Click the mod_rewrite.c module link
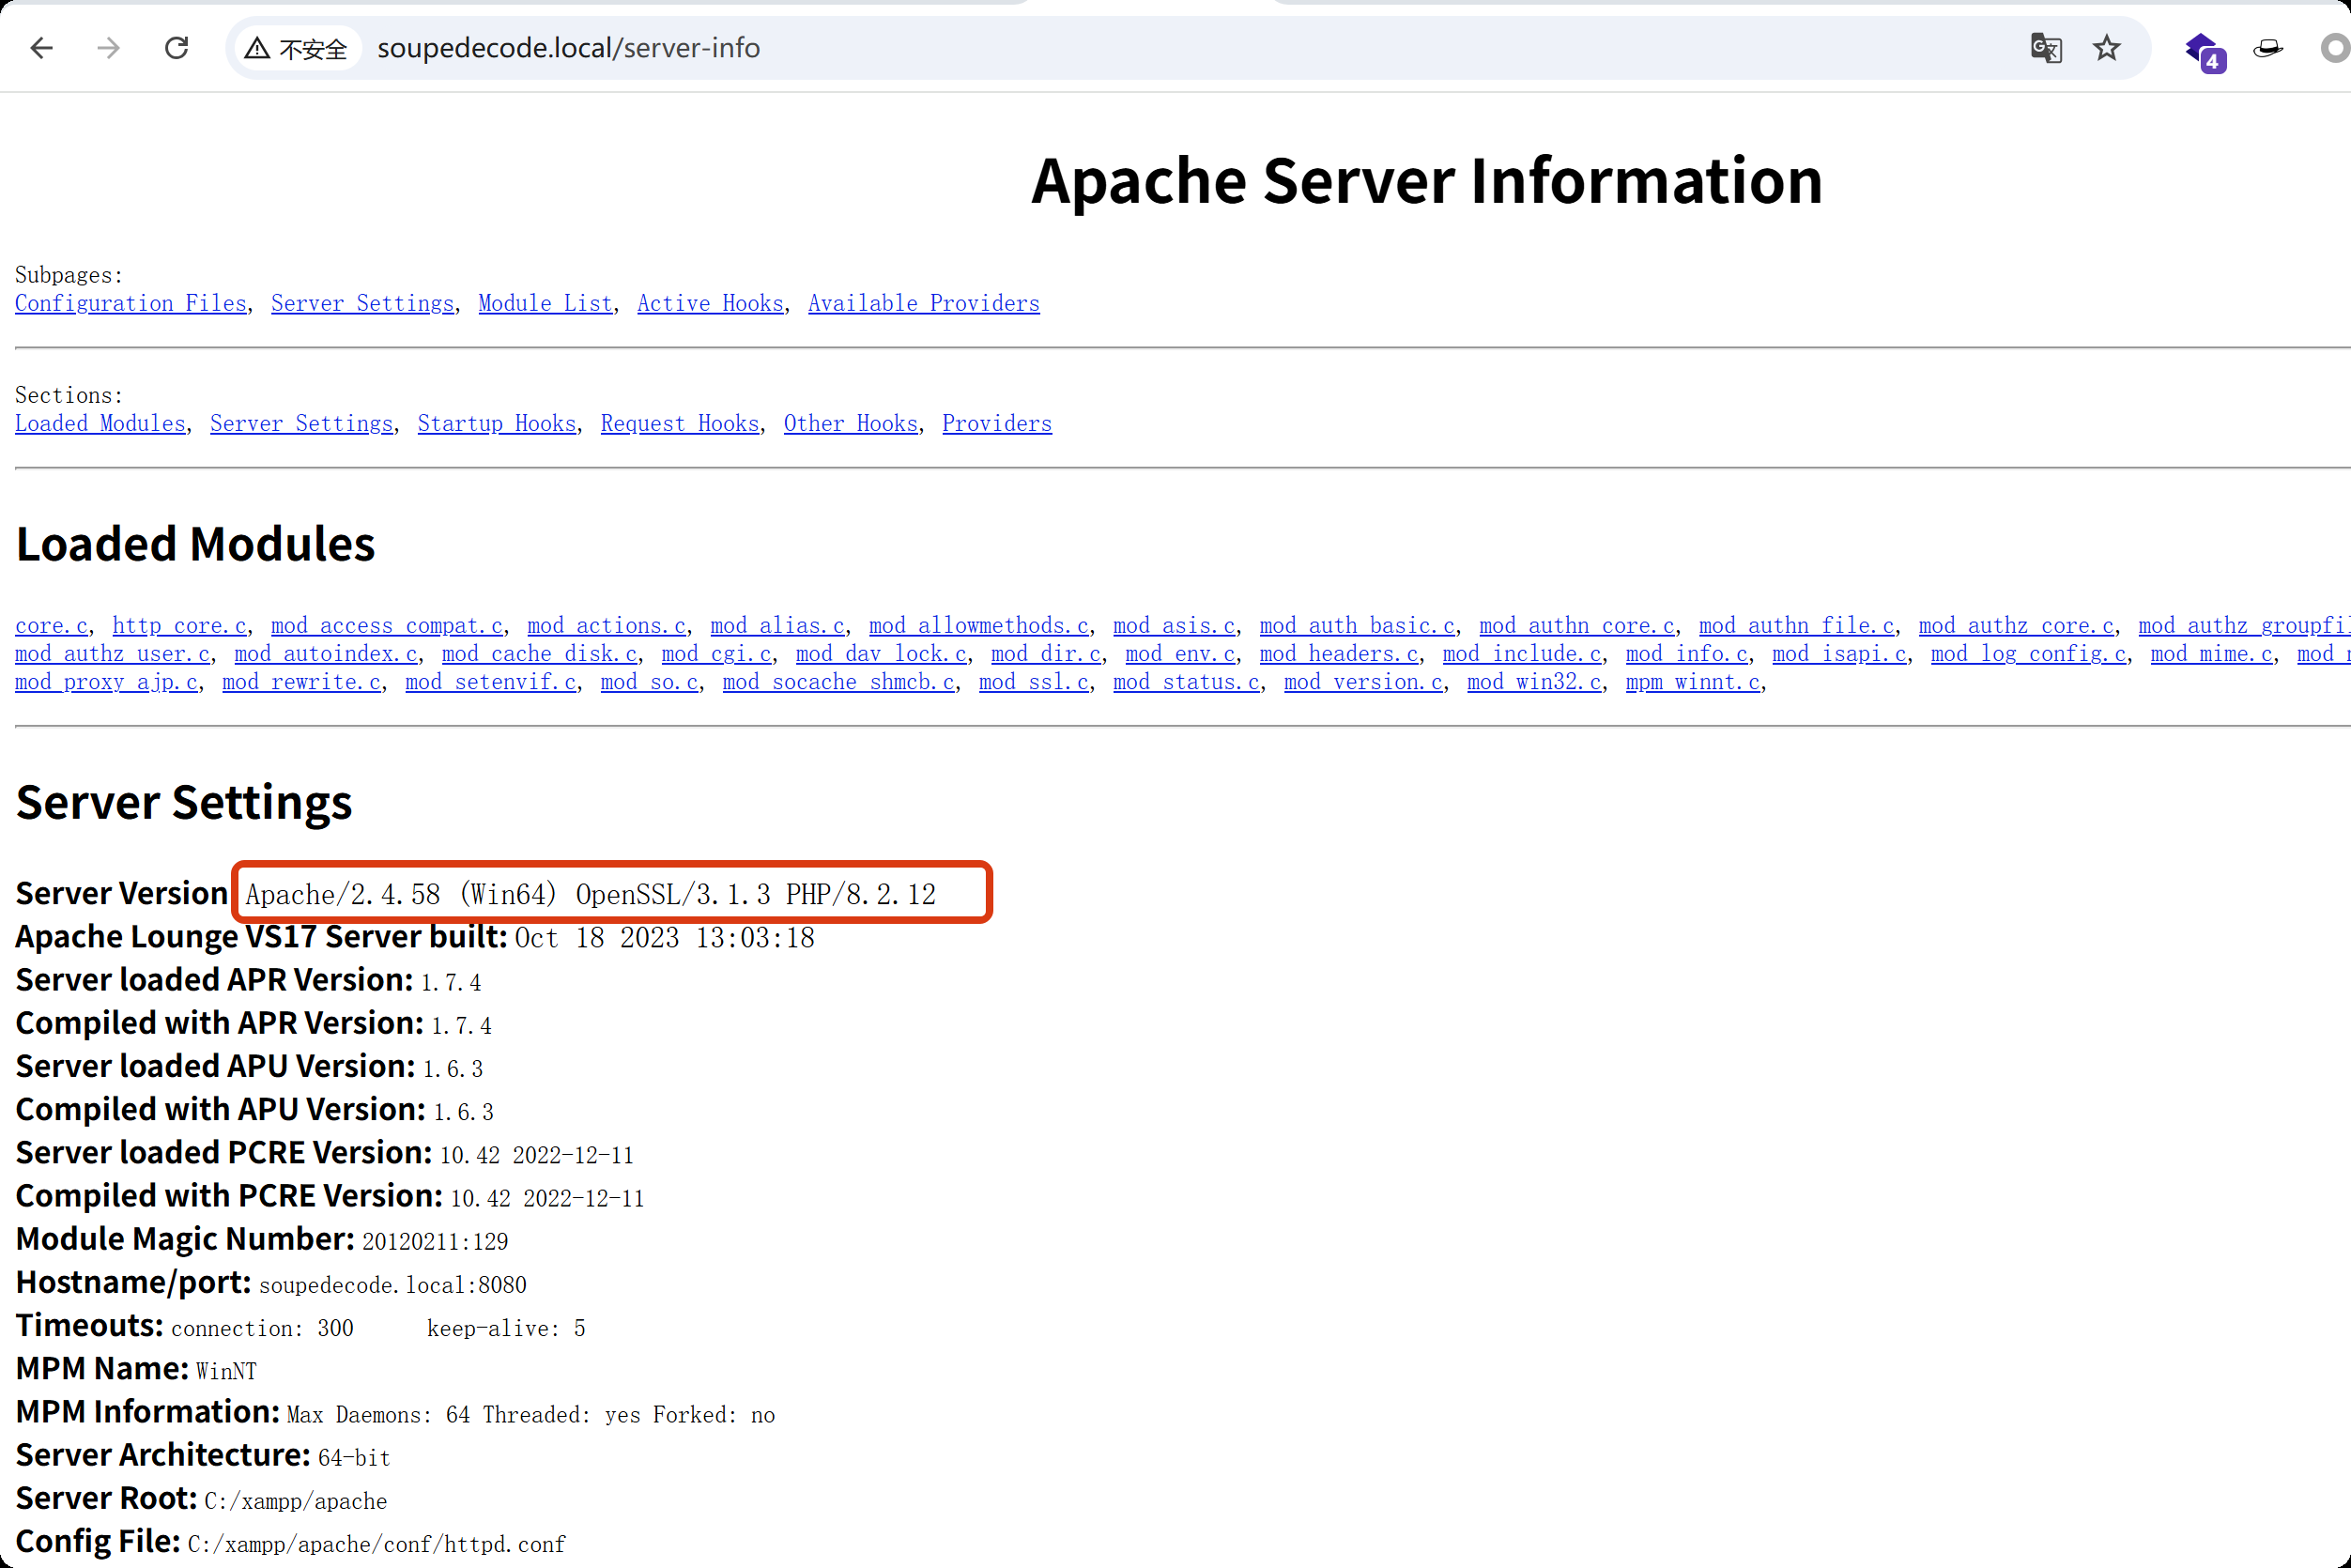Image resolution: width=2351 pixels, height=1568 pixels. tap(300, 681)
